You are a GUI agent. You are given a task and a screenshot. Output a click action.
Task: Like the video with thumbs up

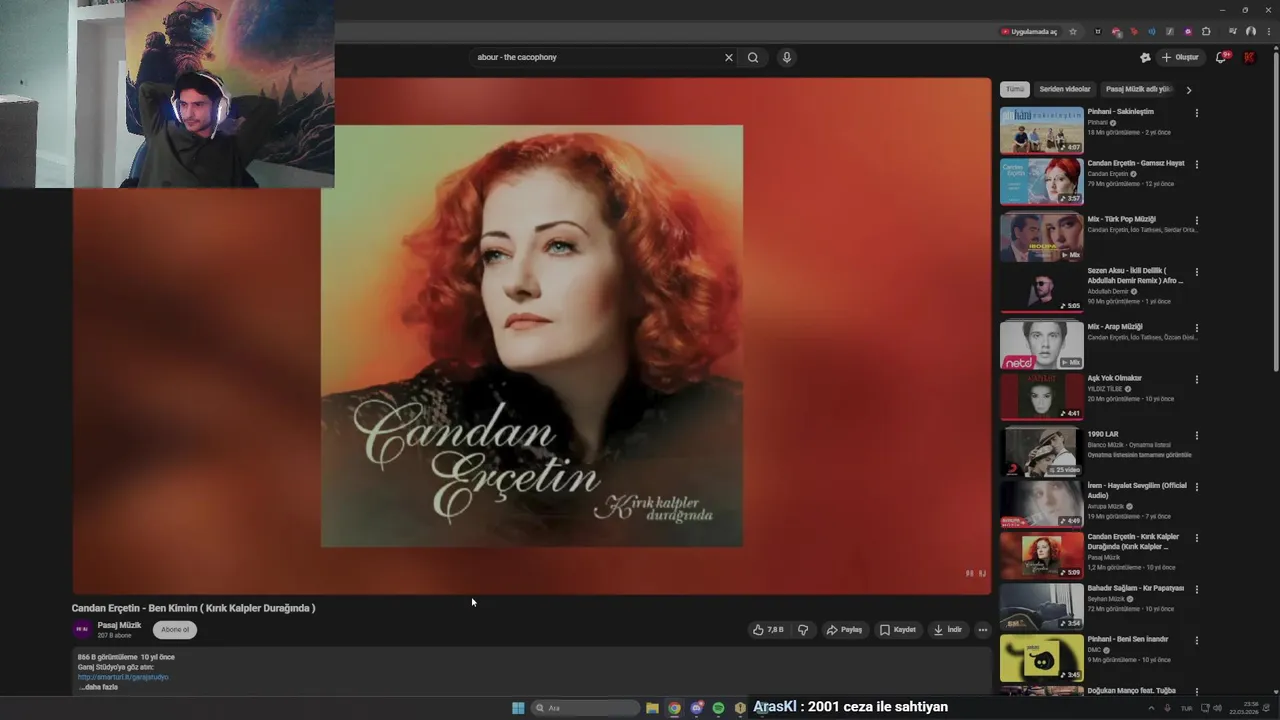click(768, 630)
